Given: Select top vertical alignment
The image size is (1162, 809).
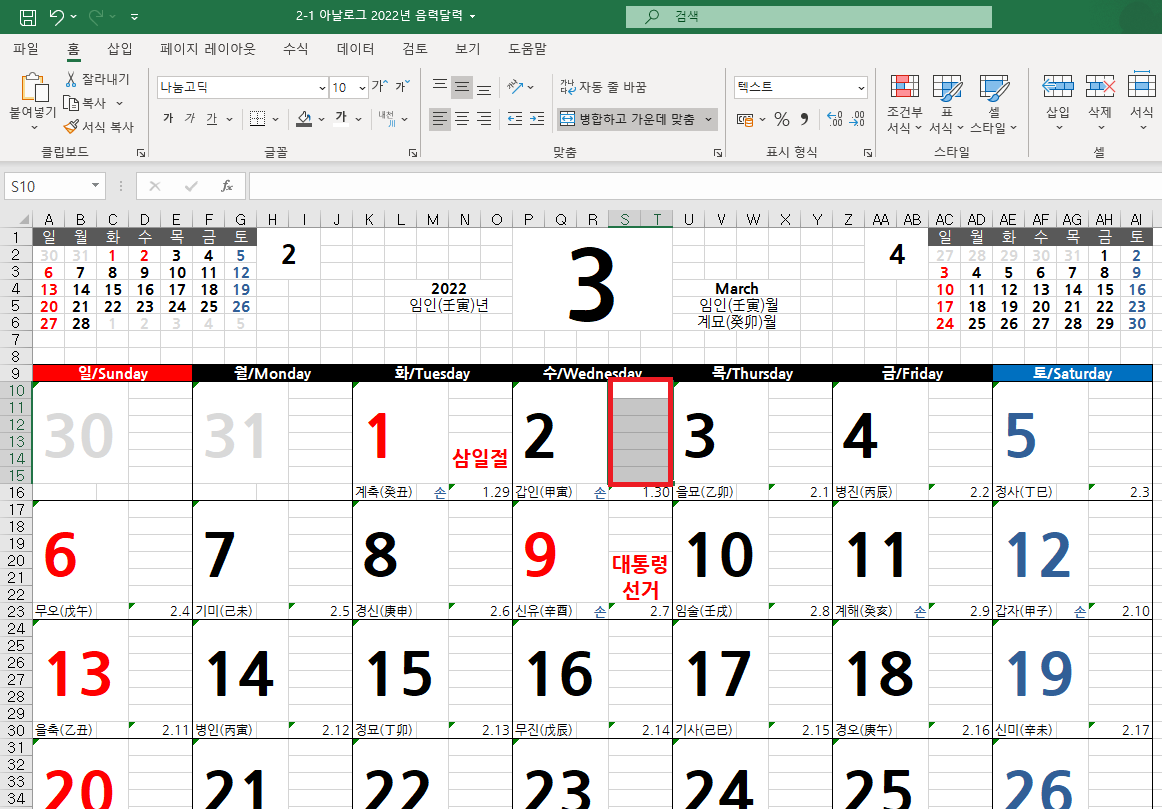Looking at the screenshot, I should click(x=439, y=87).
